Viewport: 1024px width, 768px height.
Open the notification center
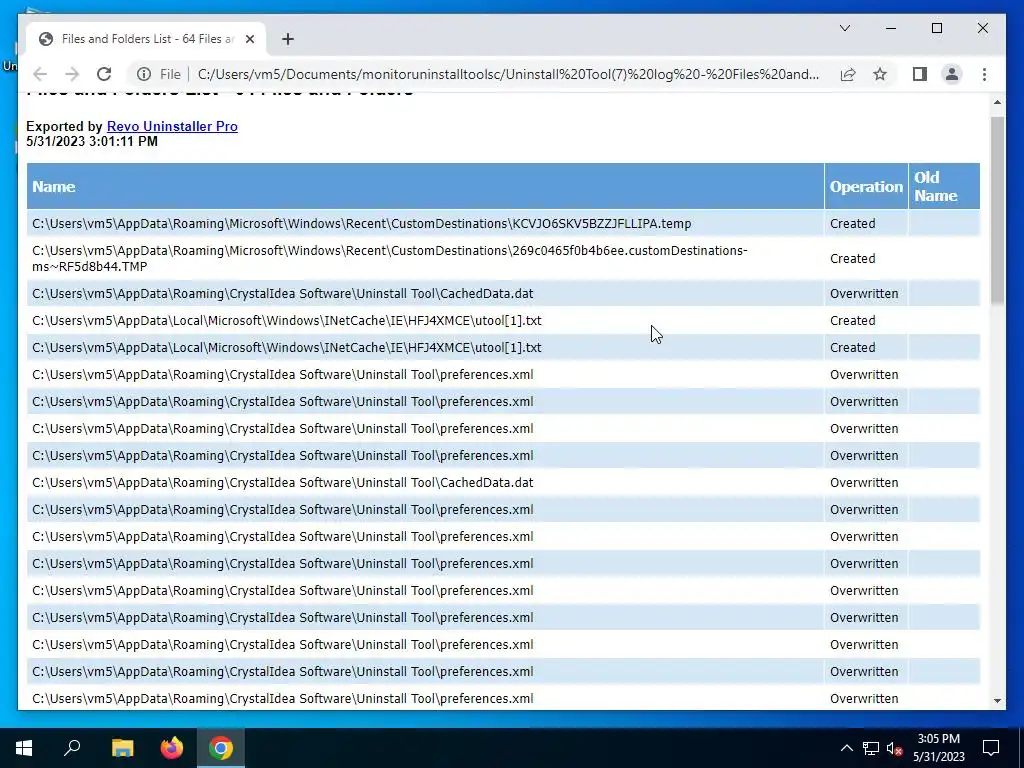click(x=991, y=748)
